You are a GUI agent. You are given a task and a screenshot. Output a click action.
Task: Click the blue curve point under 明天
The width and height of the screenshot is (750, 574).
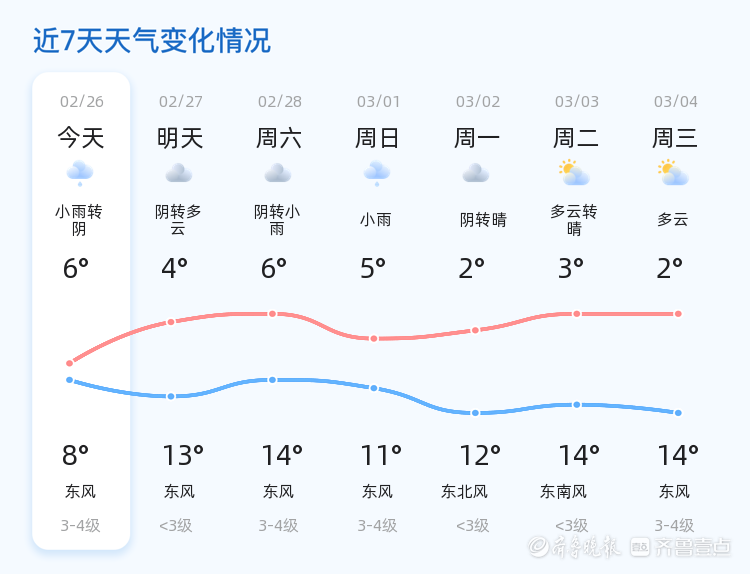tap(171, 397)
